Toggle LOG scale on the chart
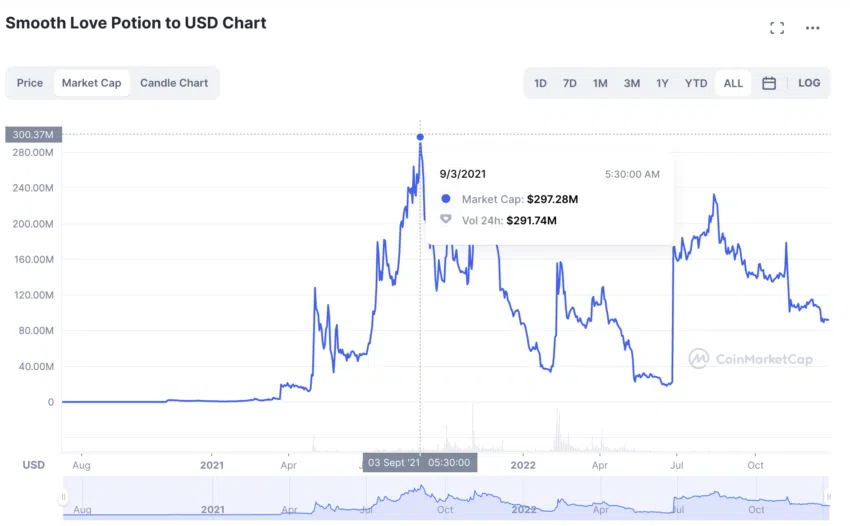The image size is (850, 526). 809,83
